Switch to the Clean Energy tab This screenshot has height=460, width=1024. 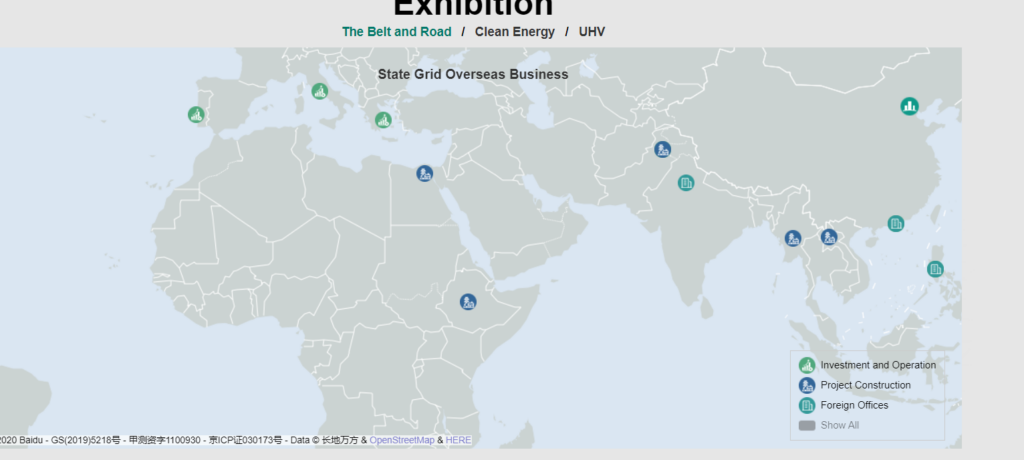tap(515, 31)
